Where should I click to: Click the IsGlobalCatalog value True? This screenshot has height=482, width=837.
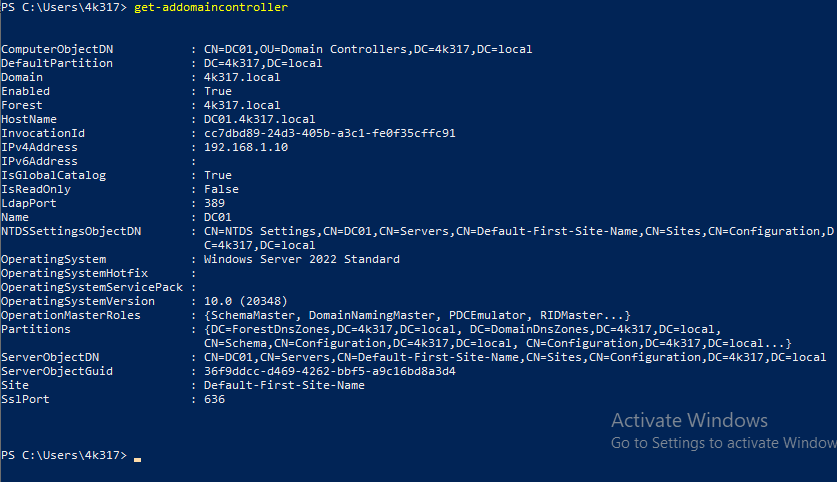pyautogui.click(x=217, y=175)
